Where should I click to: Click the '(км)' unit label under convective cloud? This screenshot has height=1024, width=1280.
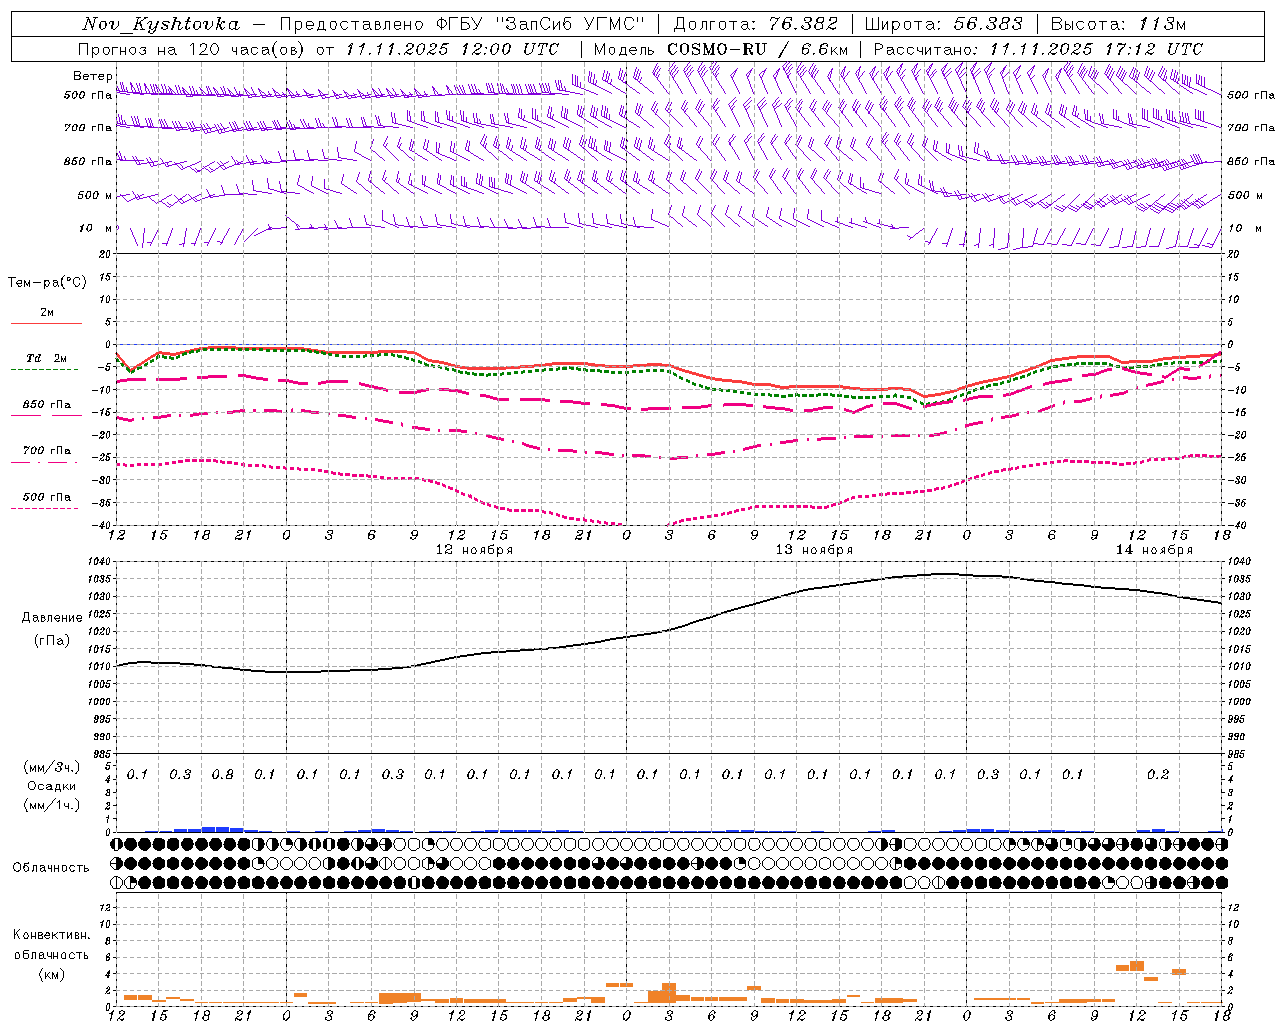click(x=52, y=974)
